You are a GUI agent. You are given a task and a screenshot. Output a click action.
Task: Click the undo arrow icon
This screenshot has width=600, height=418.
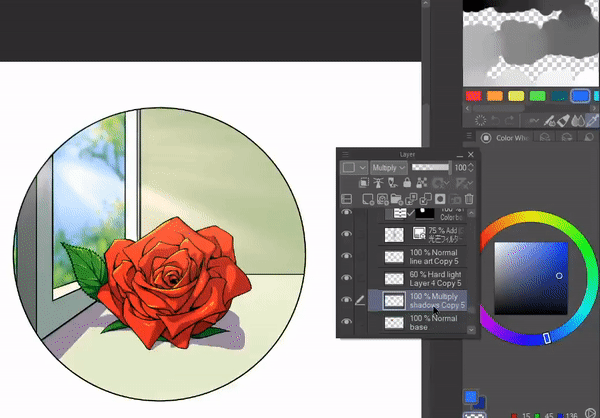pyautogui.click(x=493, y=120)
